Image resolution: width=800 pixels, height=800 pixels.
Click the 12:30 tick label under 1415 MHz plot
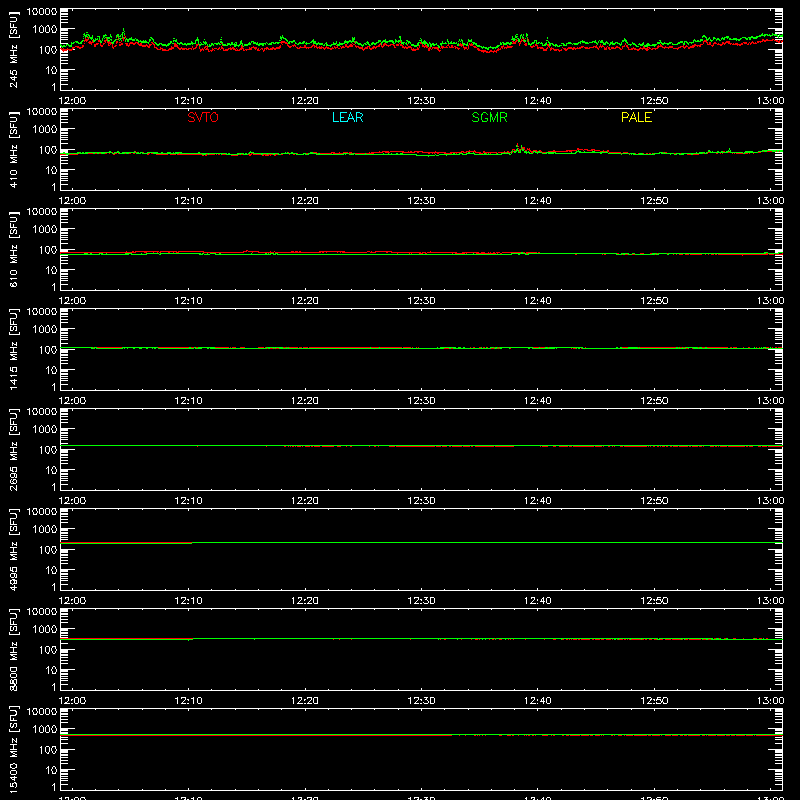click(421, 401)
